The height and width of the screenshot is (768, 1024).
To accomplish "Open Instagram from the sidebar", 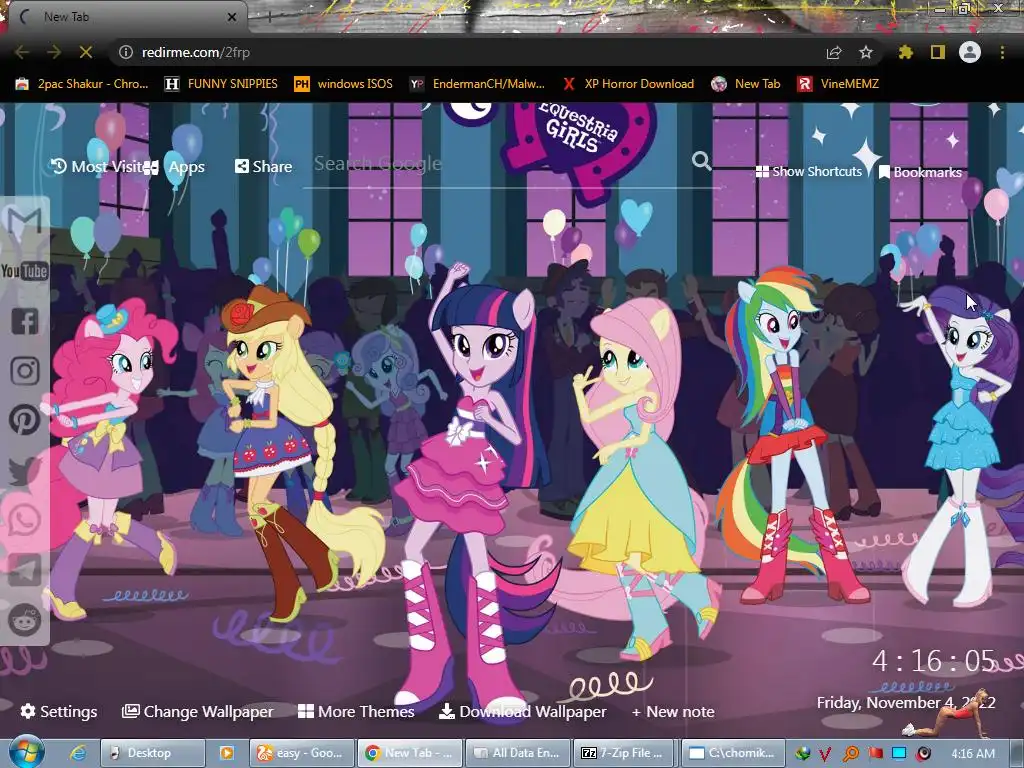I will (25, 370).
